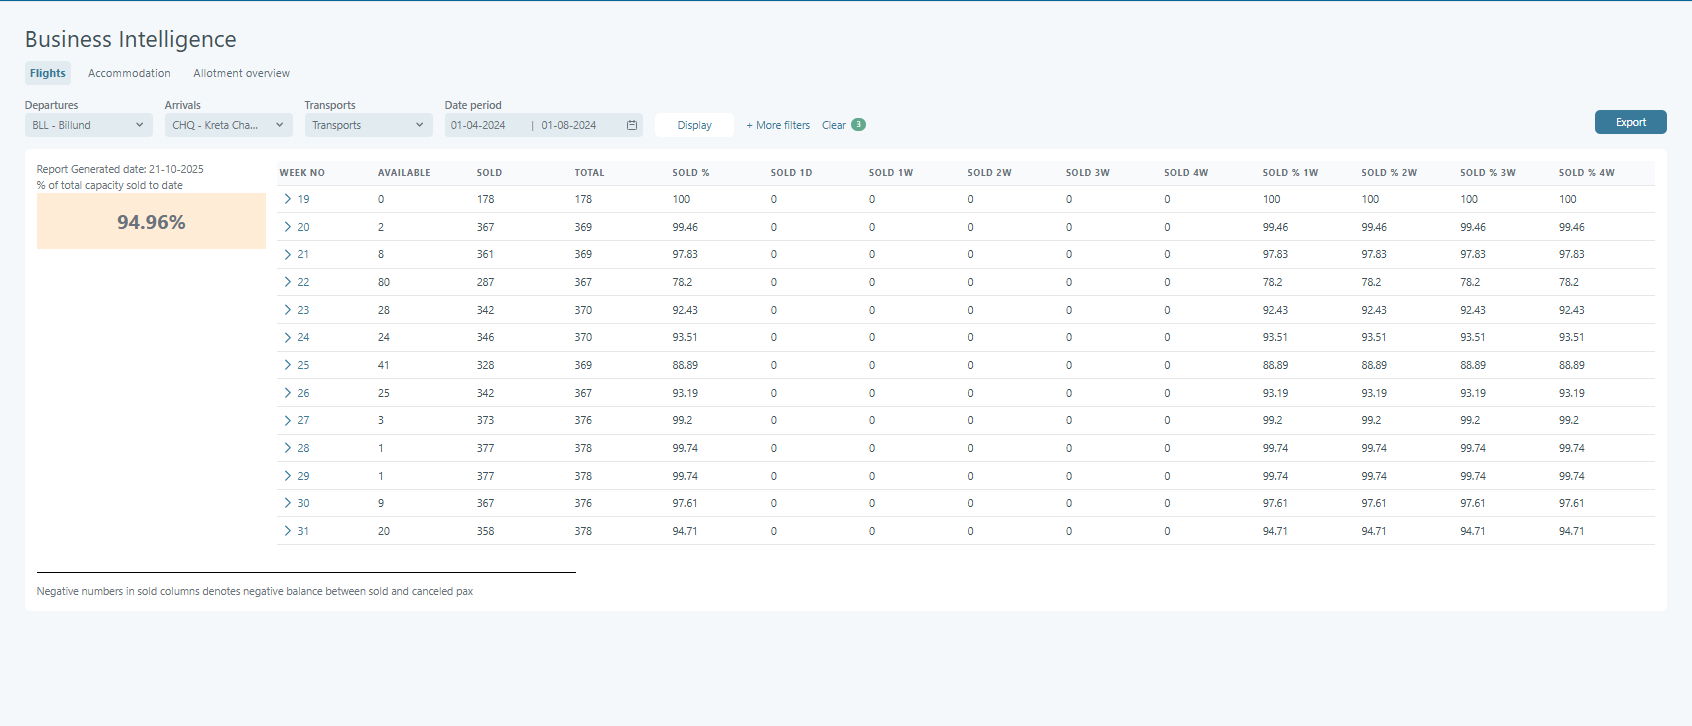Expand week 22 row chevron
1692x726 pixels.
pyautogui.click(x=288, y=282)
